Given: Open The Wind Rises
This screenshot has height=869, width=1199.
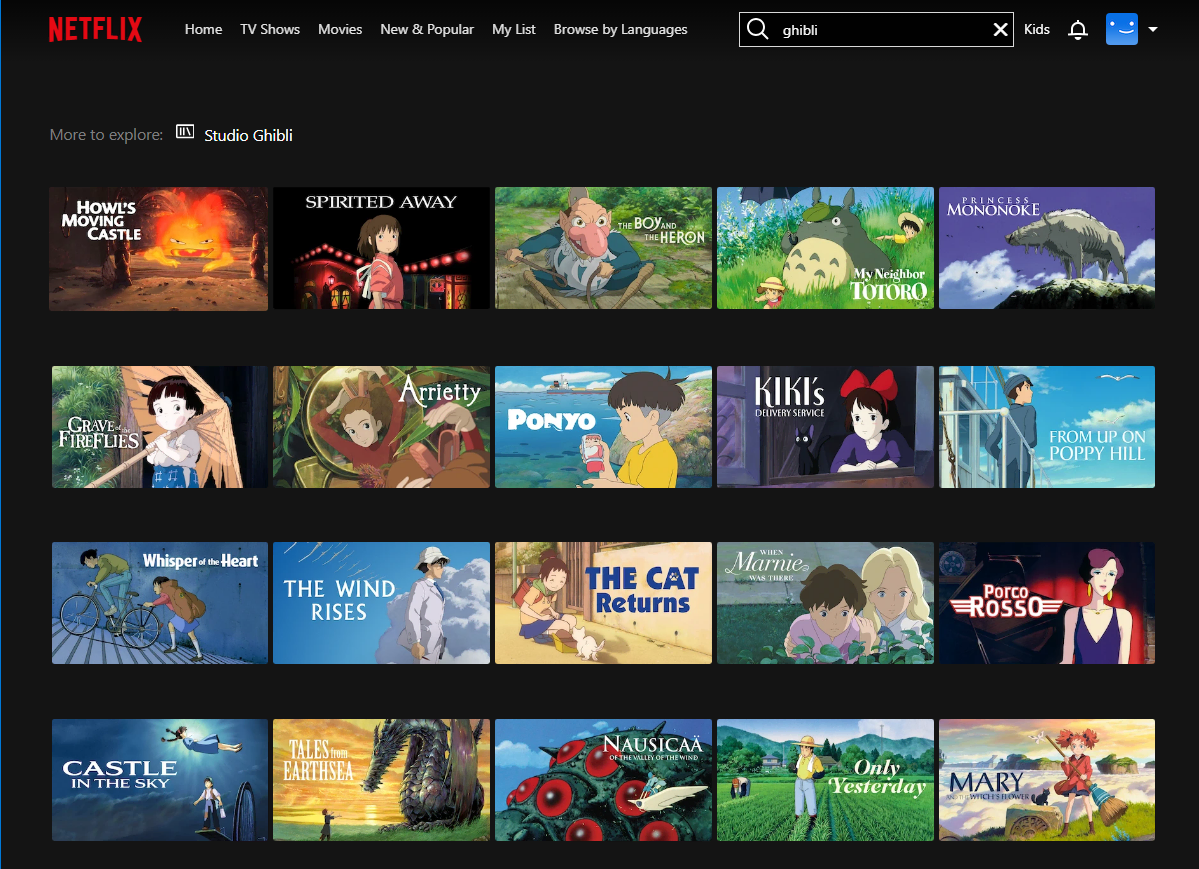Looking at the screenshot, I should [382, 603].
